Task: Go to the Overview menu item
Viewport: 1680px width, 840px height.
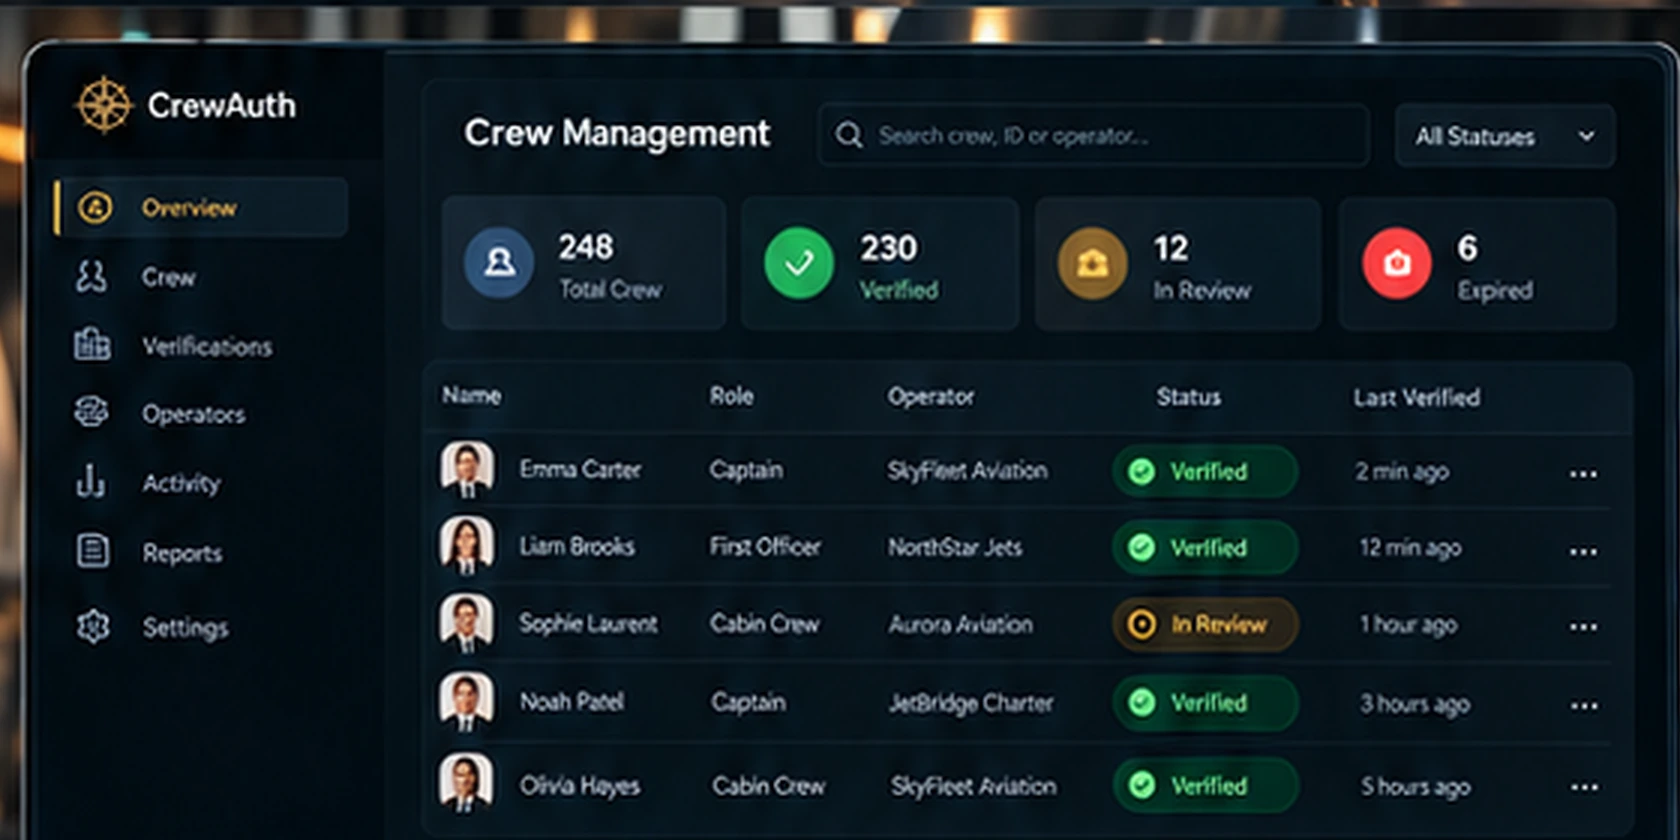Action: pyautogui.click(x=201, y=208)
